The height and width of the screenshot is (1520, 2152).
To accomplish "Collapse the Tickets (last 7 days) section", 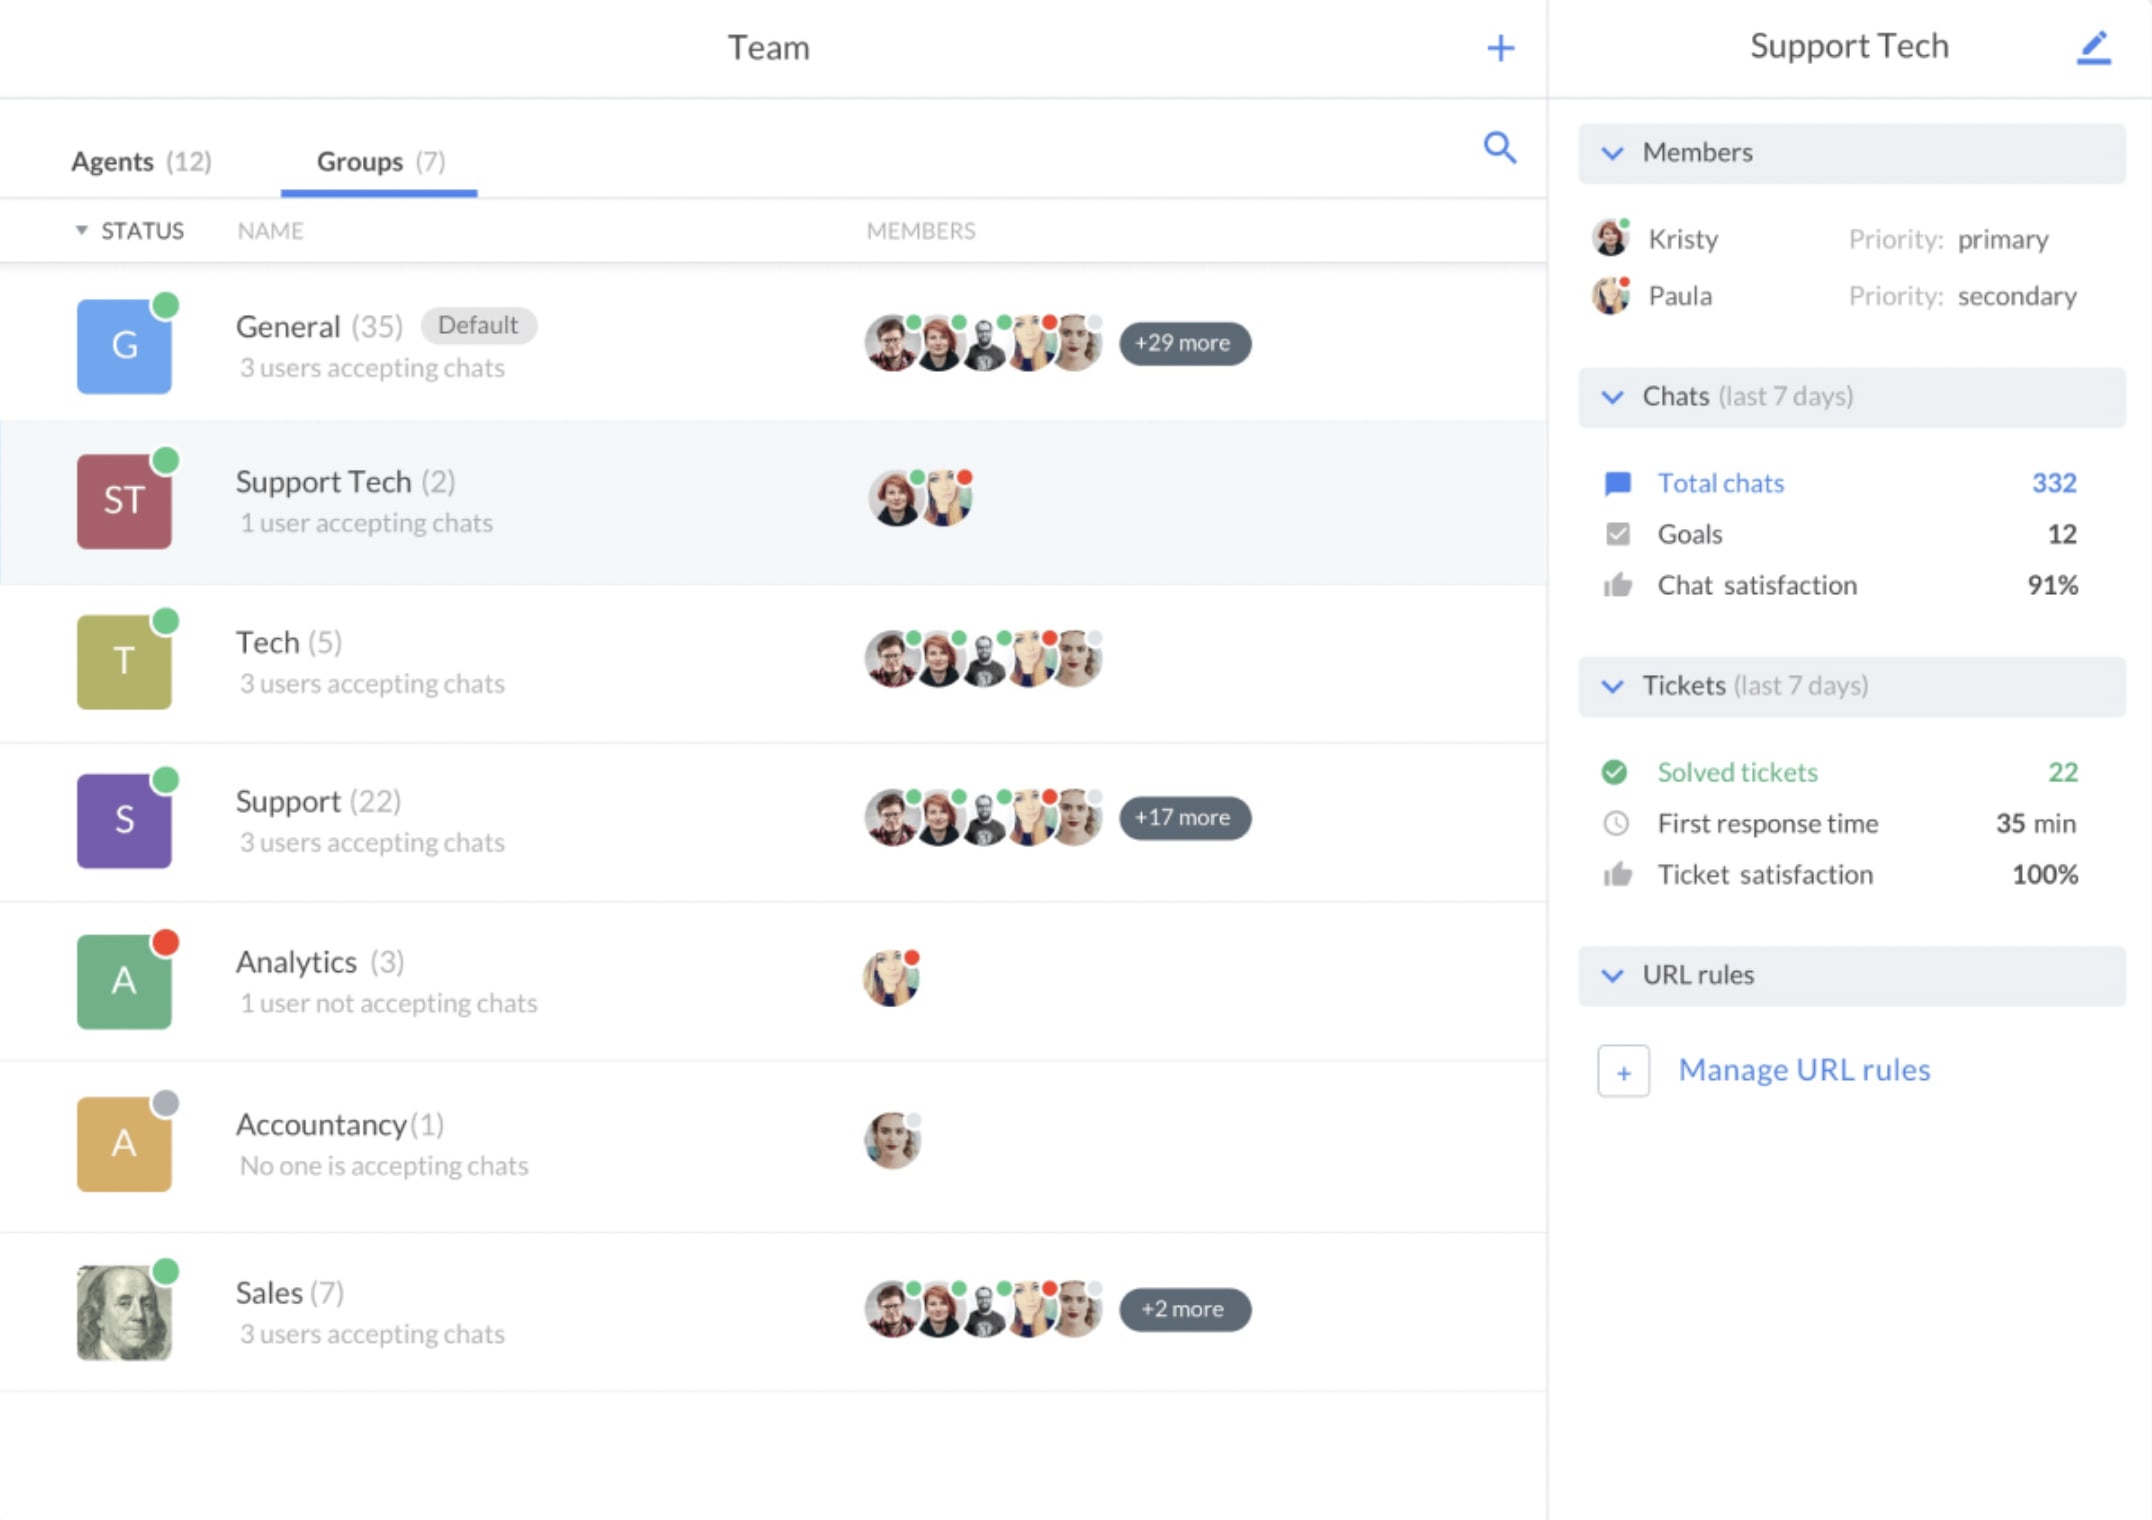I will (x=1612, y=686).
